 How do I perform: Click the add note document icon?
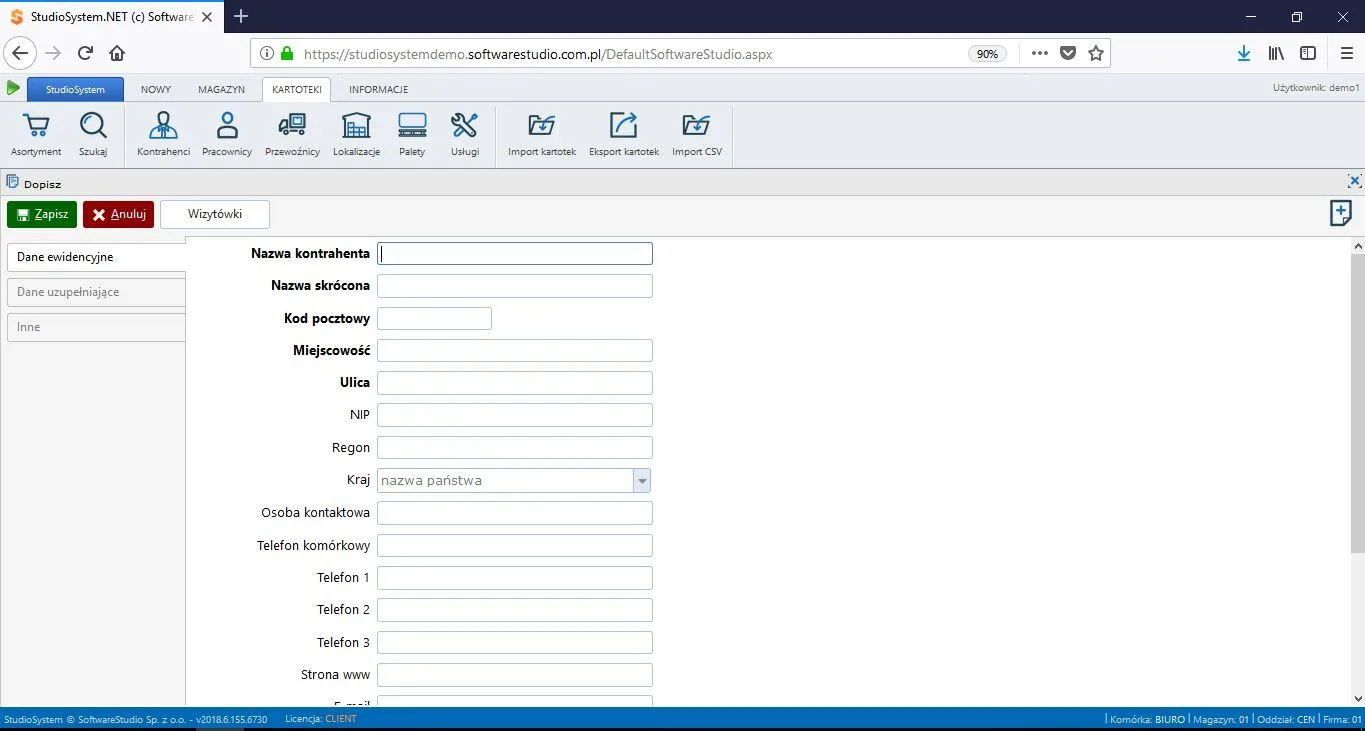pyautogui.click(x=1341, y=213)
